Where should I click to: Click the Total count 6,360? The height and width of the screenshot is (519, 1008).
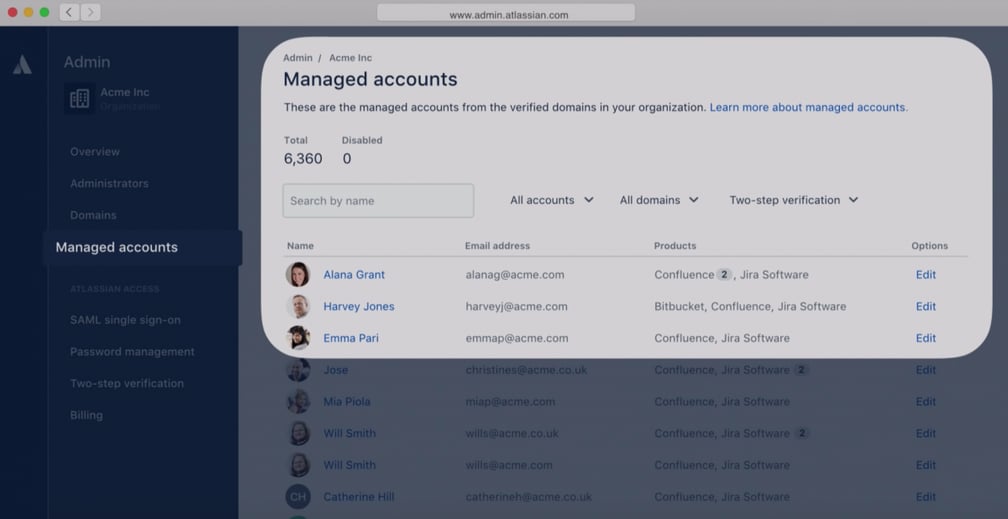(303, 159)
